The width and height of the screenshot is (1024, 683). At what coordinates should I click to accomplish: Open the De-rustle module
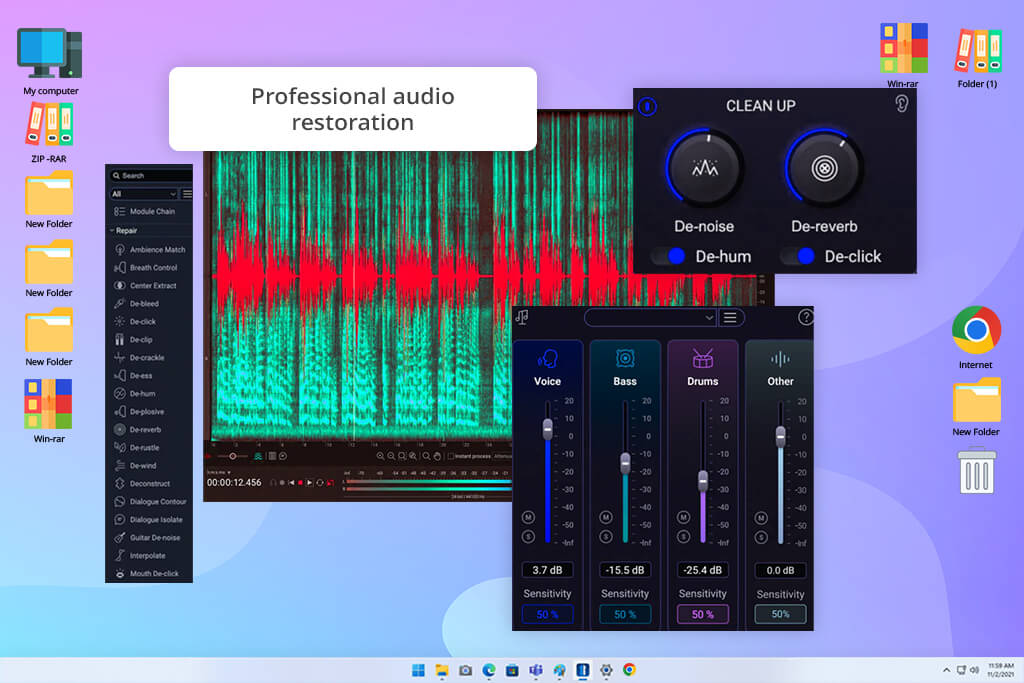[137, 447]
